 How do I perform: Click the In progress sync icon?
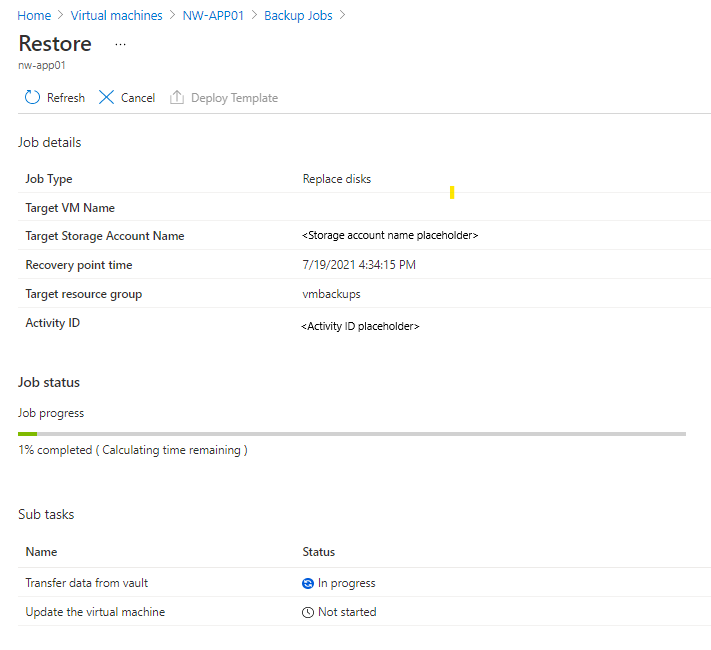coord(308,583)
